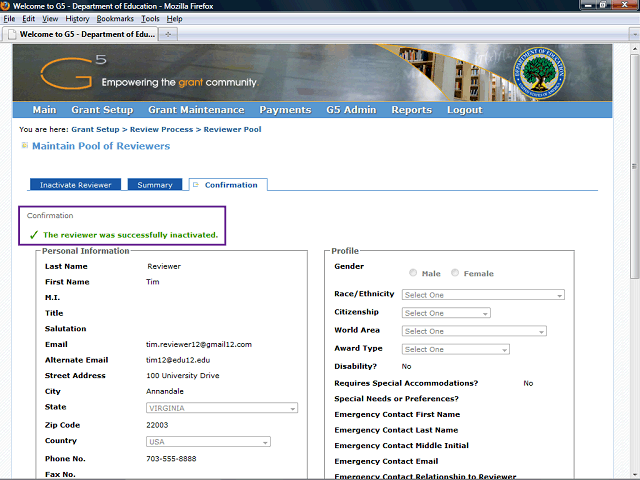Open Grant Maintenance navigation item
This screenshot has height=480, width=640.
coord(196,110)
